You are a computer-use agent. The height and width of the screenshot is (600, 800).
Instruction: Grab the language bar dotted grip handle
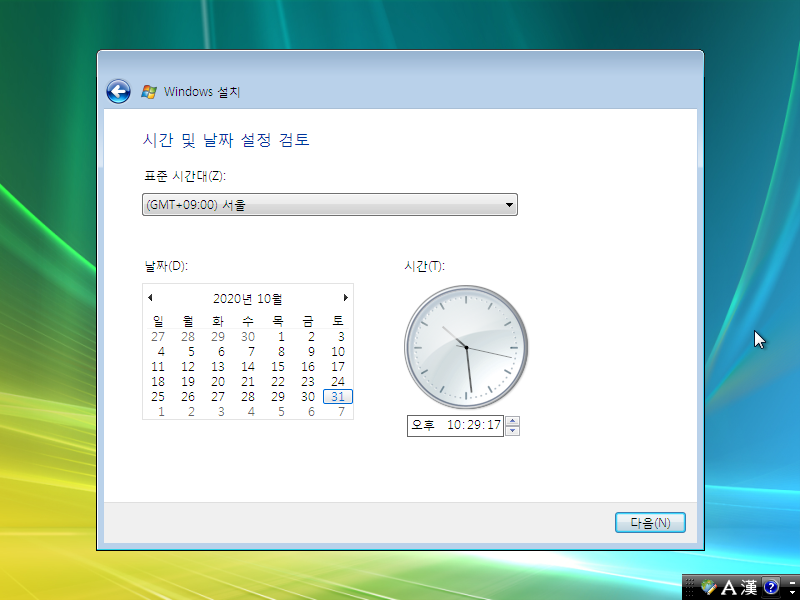[689, 587]
